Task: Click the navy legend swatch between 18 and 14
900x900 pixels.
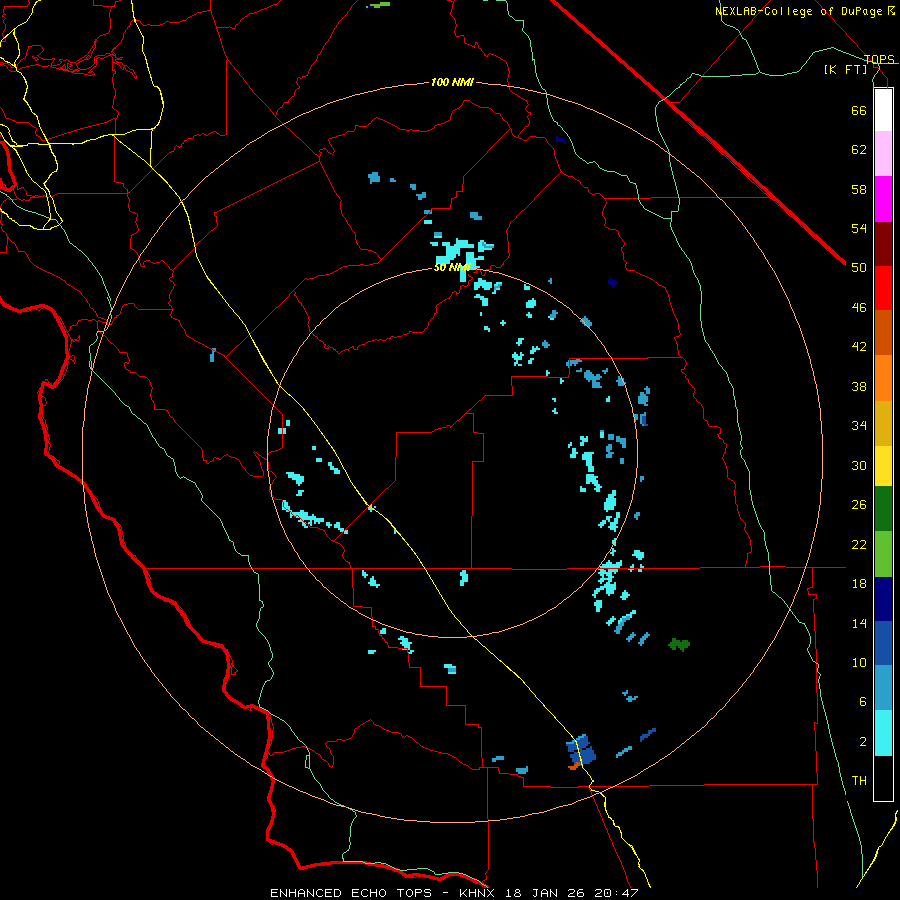Action: [883, 599]
